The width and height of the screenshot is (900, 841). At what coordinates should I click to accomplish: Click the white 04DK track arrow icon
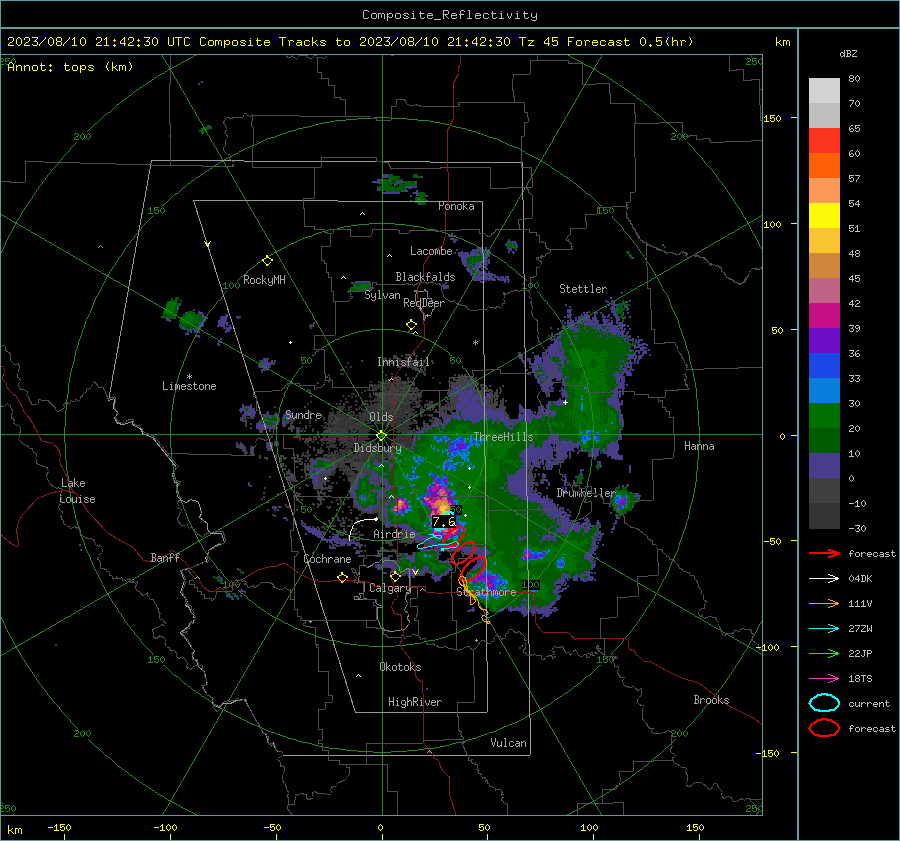click(x=824, y=578)
